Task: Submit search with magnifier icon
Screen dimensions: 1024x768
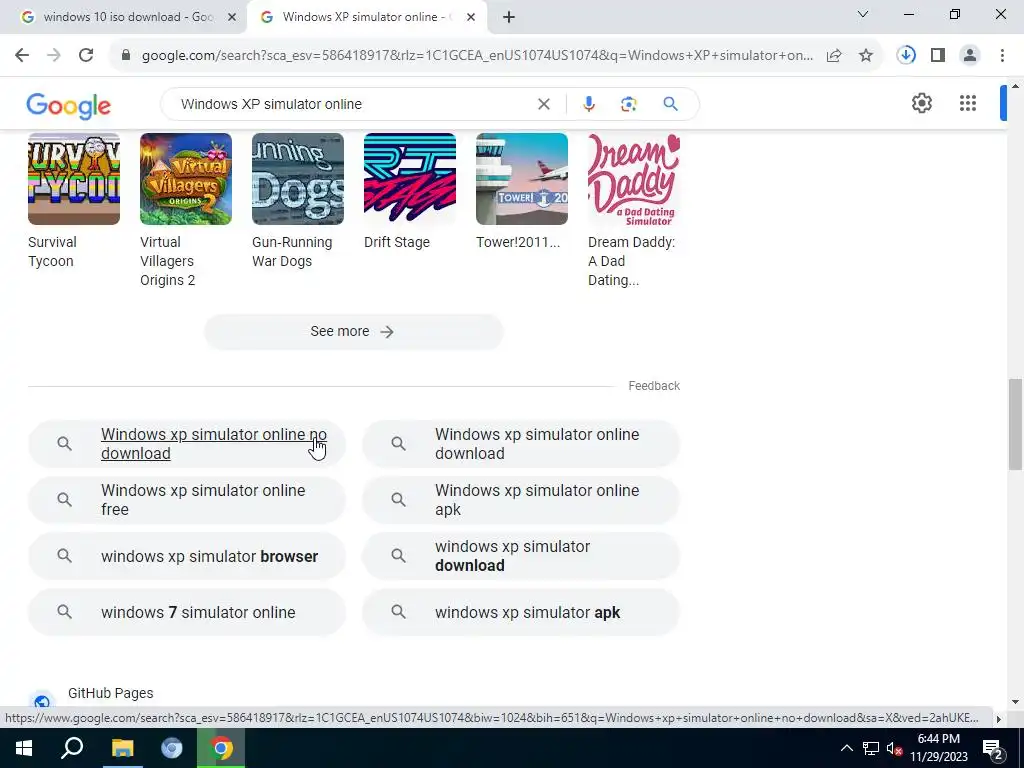Action: tap(670, 104)
